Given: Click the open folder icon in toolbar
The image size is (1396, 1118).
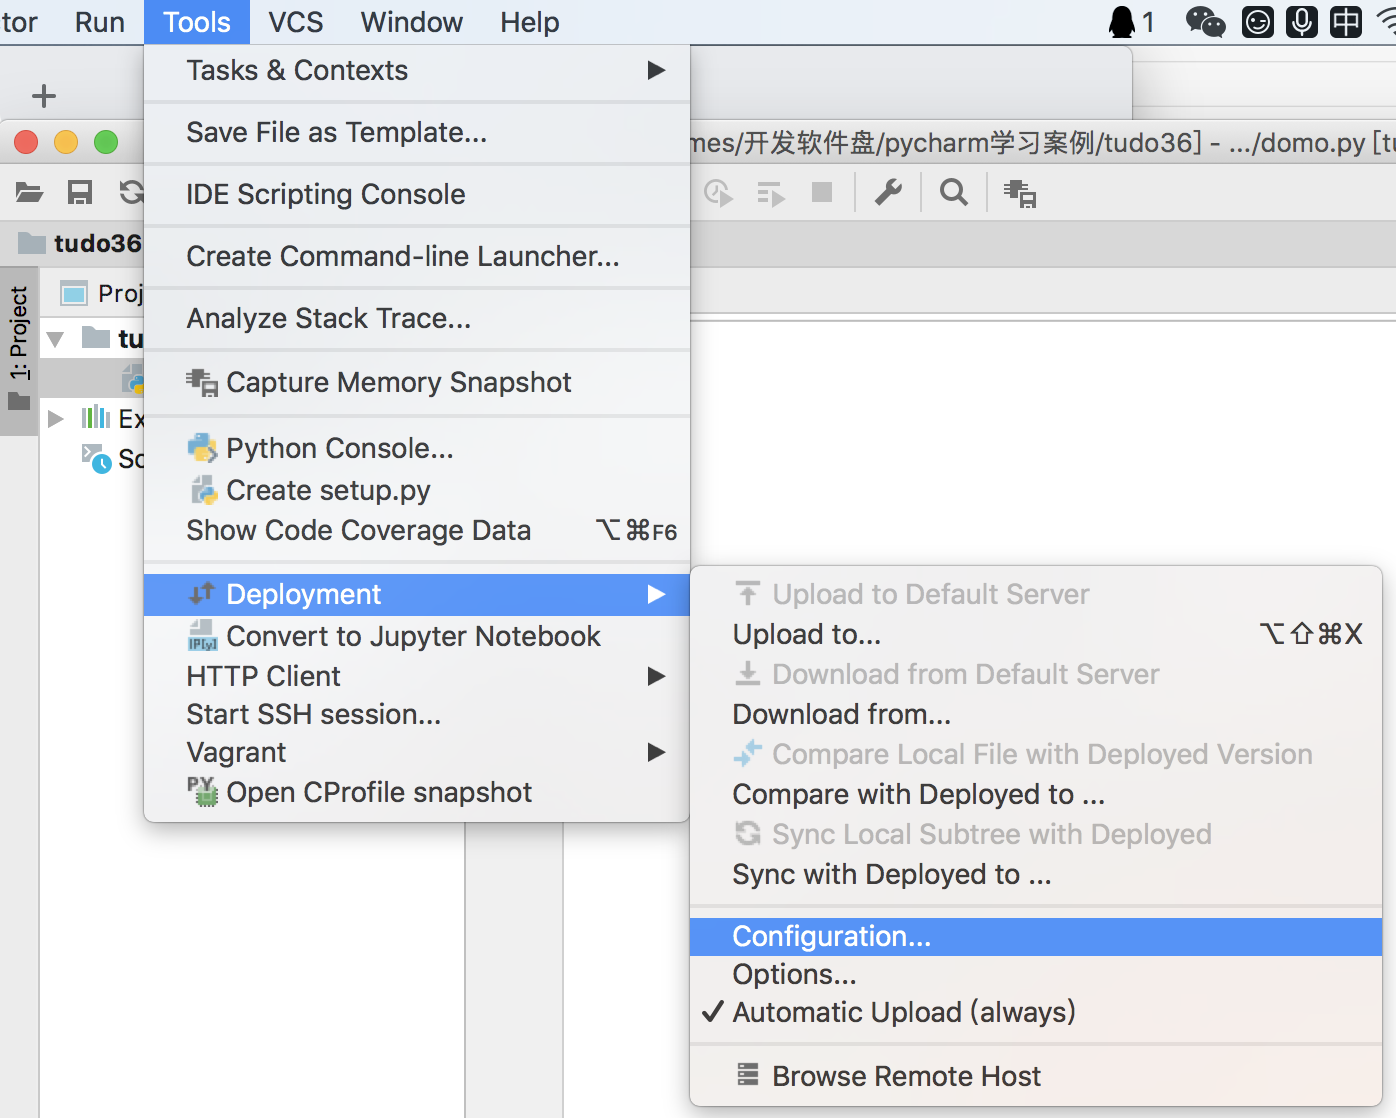Looking at the screenshot, I should point(30,192).
